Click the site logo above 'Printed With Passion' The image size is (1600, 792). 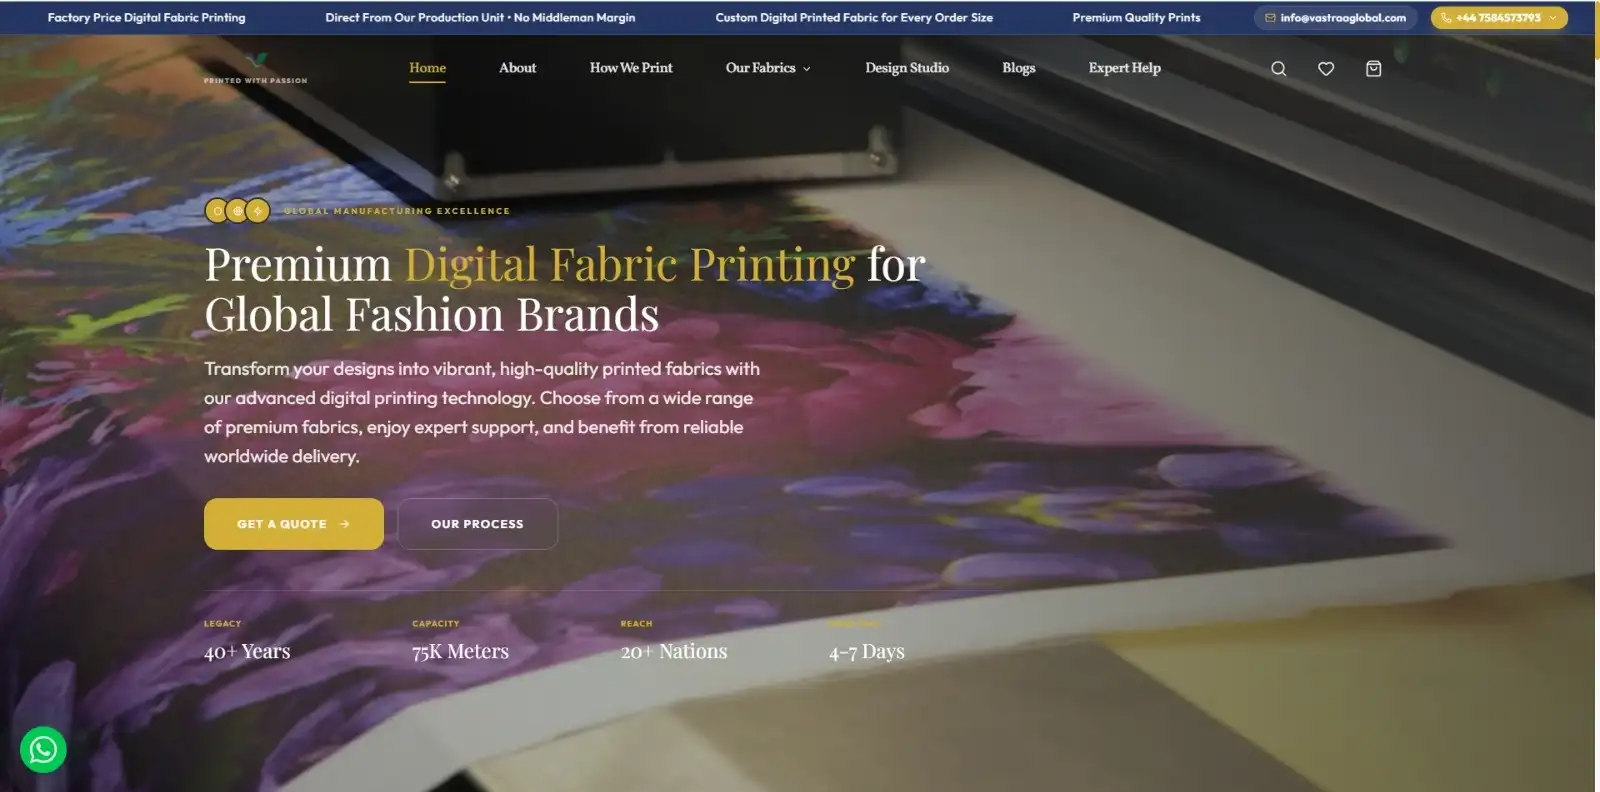coord(258,60)
